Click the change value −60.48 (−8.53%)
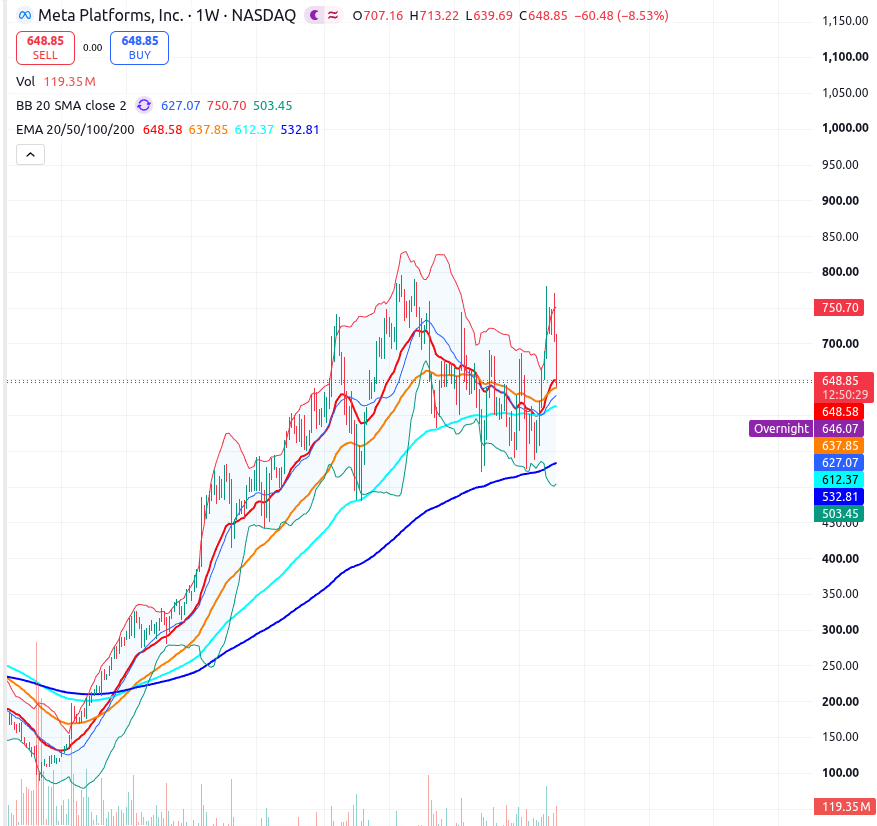Image resolution: width=877 pixels, height=826 pixels. [621, 16]
